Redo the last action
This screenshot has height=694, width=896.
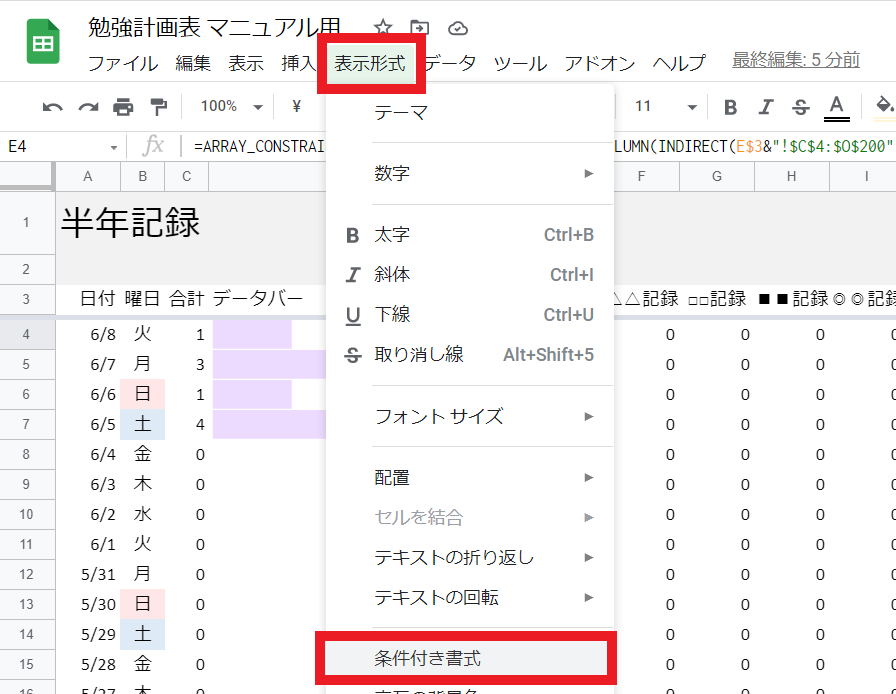point(88,107)
